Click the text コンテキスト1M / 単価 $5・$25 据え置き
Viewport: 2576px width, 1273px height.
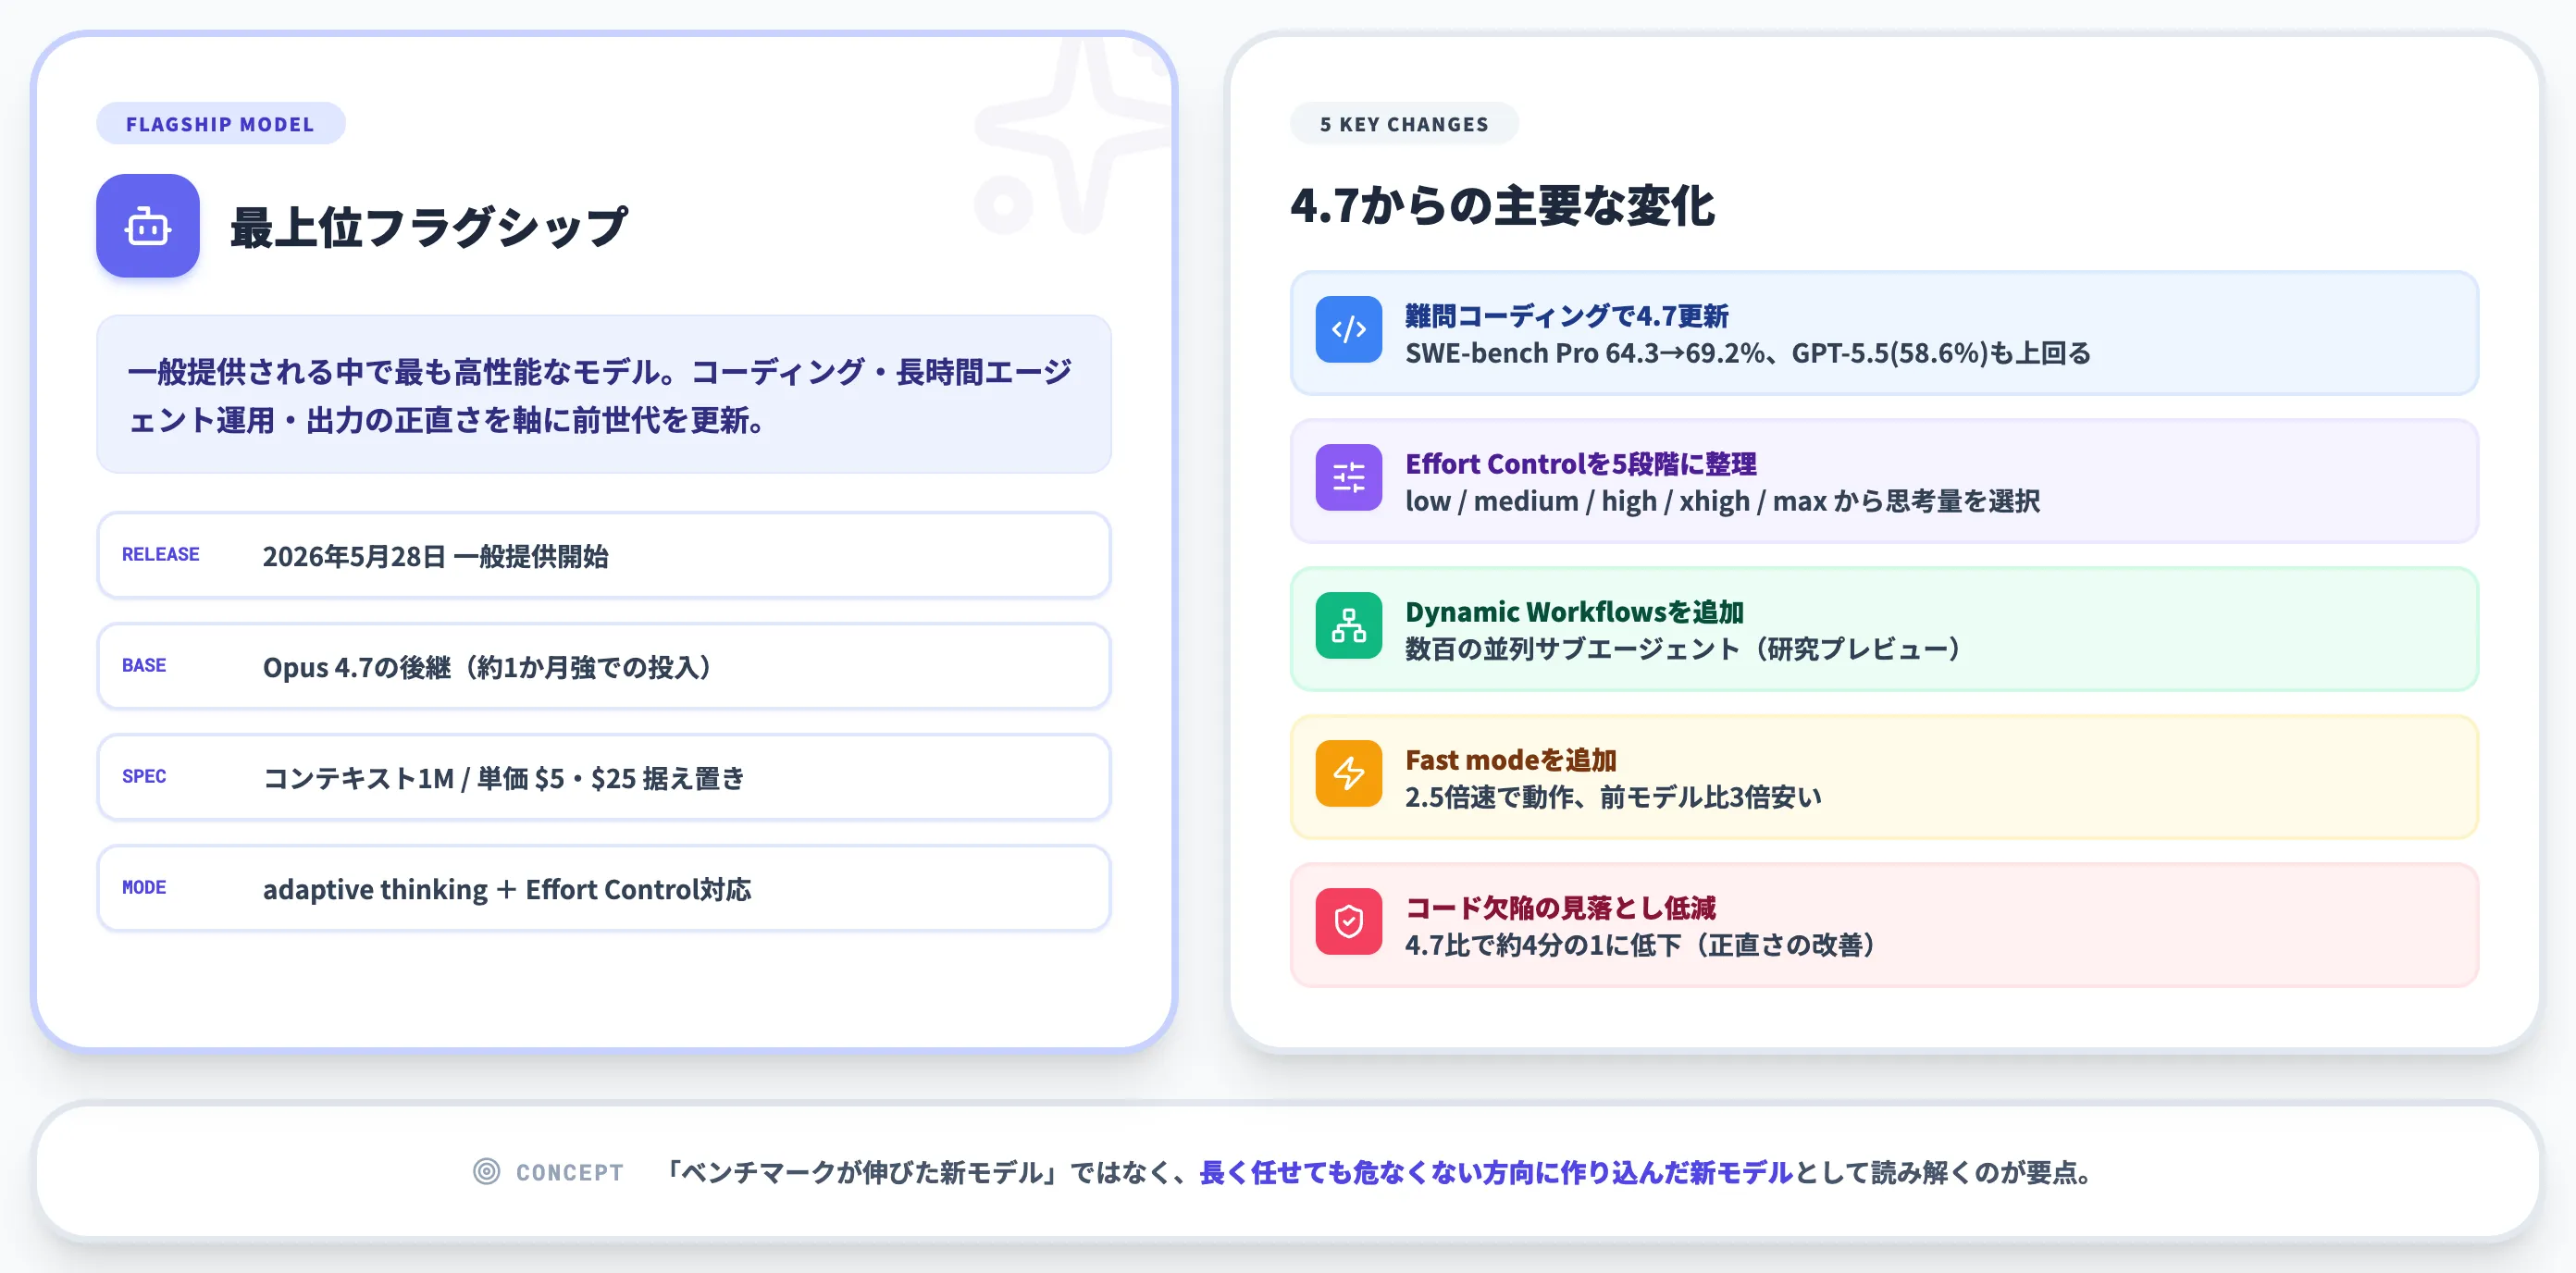coord(504,778)
